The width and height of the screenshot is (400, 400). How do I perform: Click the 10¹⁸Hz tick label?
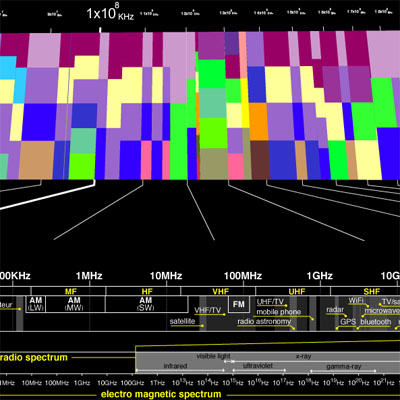click(x=308, y=382)
